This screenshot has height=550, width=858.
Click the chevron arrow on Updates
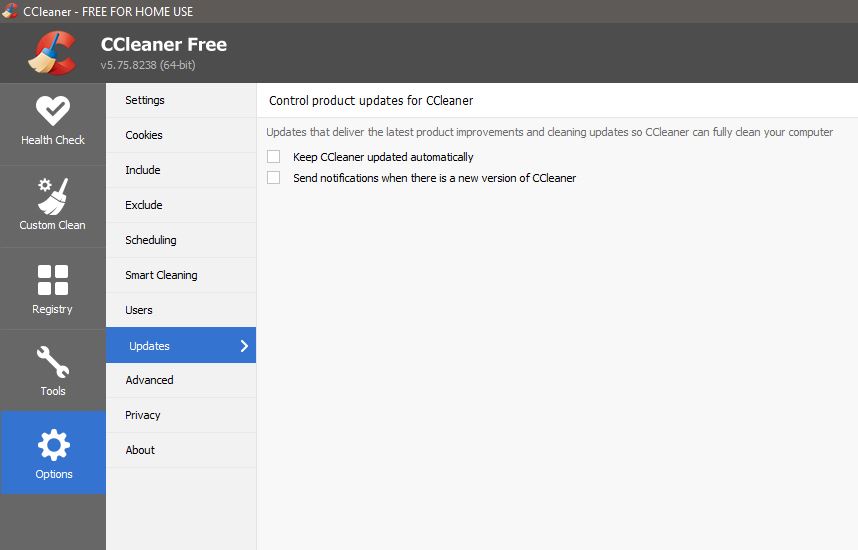tap(244, 345)
